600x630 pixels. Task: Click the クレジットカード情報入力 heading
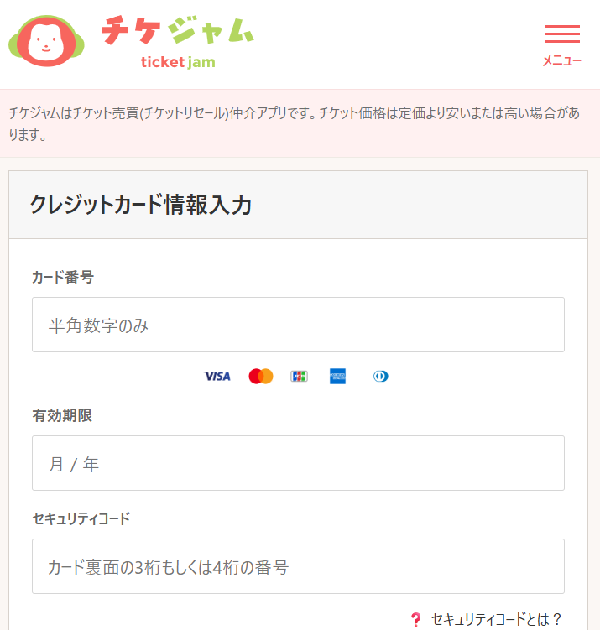(141, 205)
